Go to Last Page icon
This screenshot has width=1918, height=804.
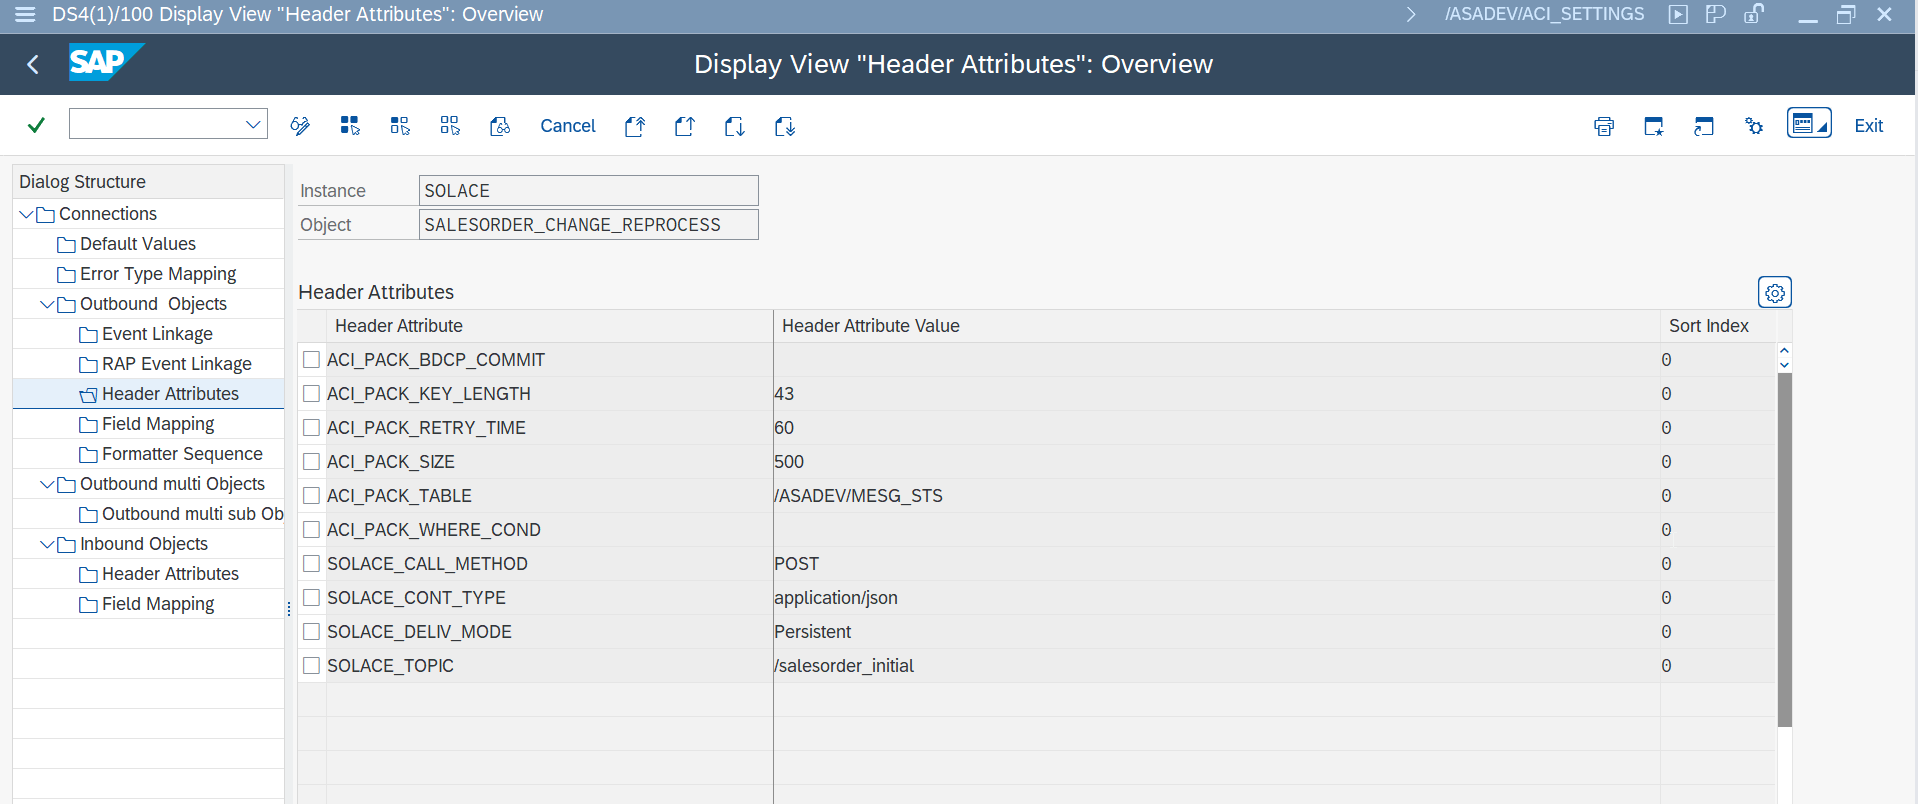(x=785, y=126)
